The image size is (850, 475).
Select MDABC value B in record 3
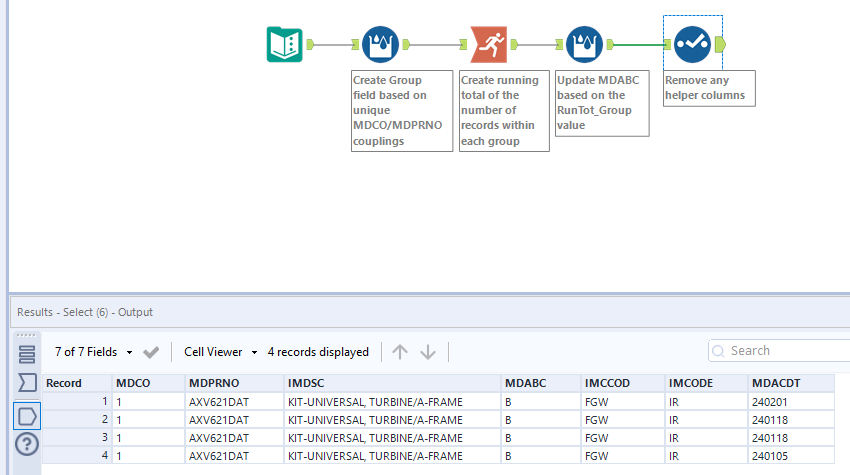coord(541,438)
